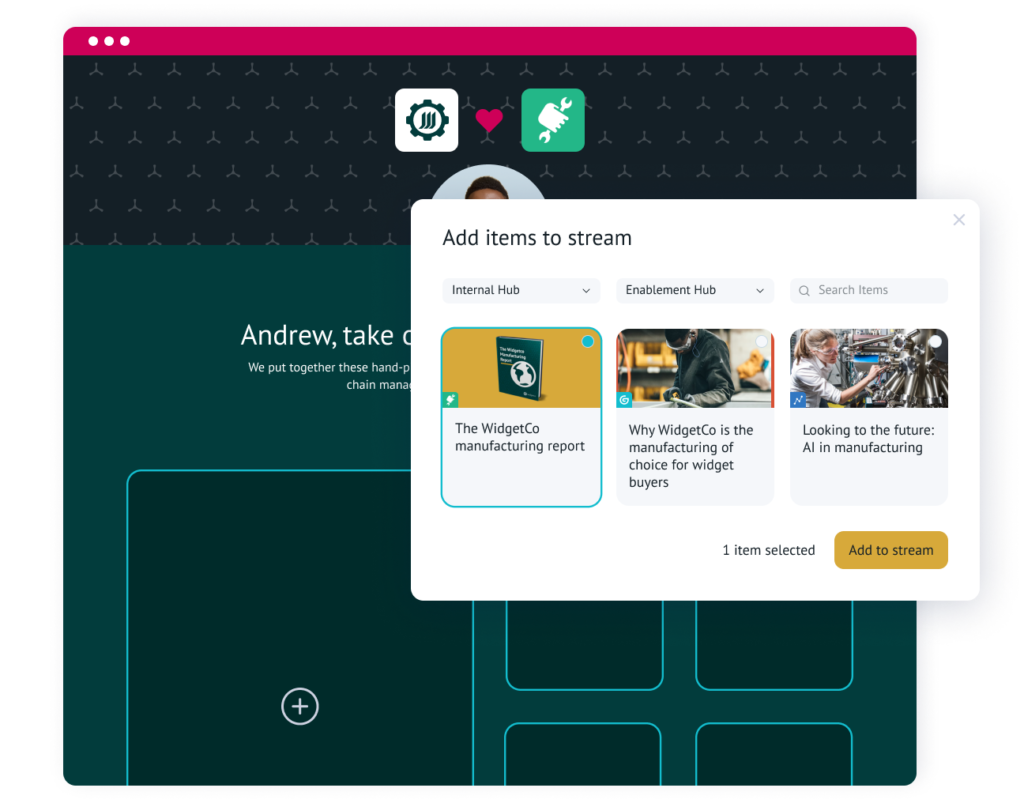Click the magnifying glass in the search field
The image size is (1024, 803).
[804, 290]
